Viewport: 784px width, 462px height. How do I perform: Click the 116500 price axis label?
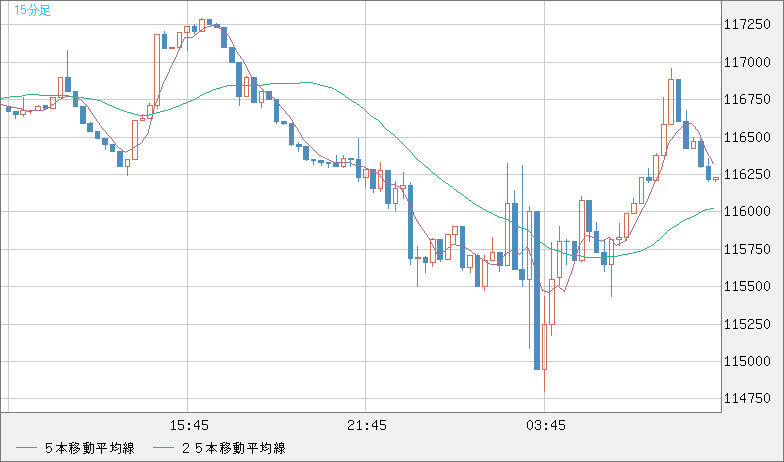(747, 137)
